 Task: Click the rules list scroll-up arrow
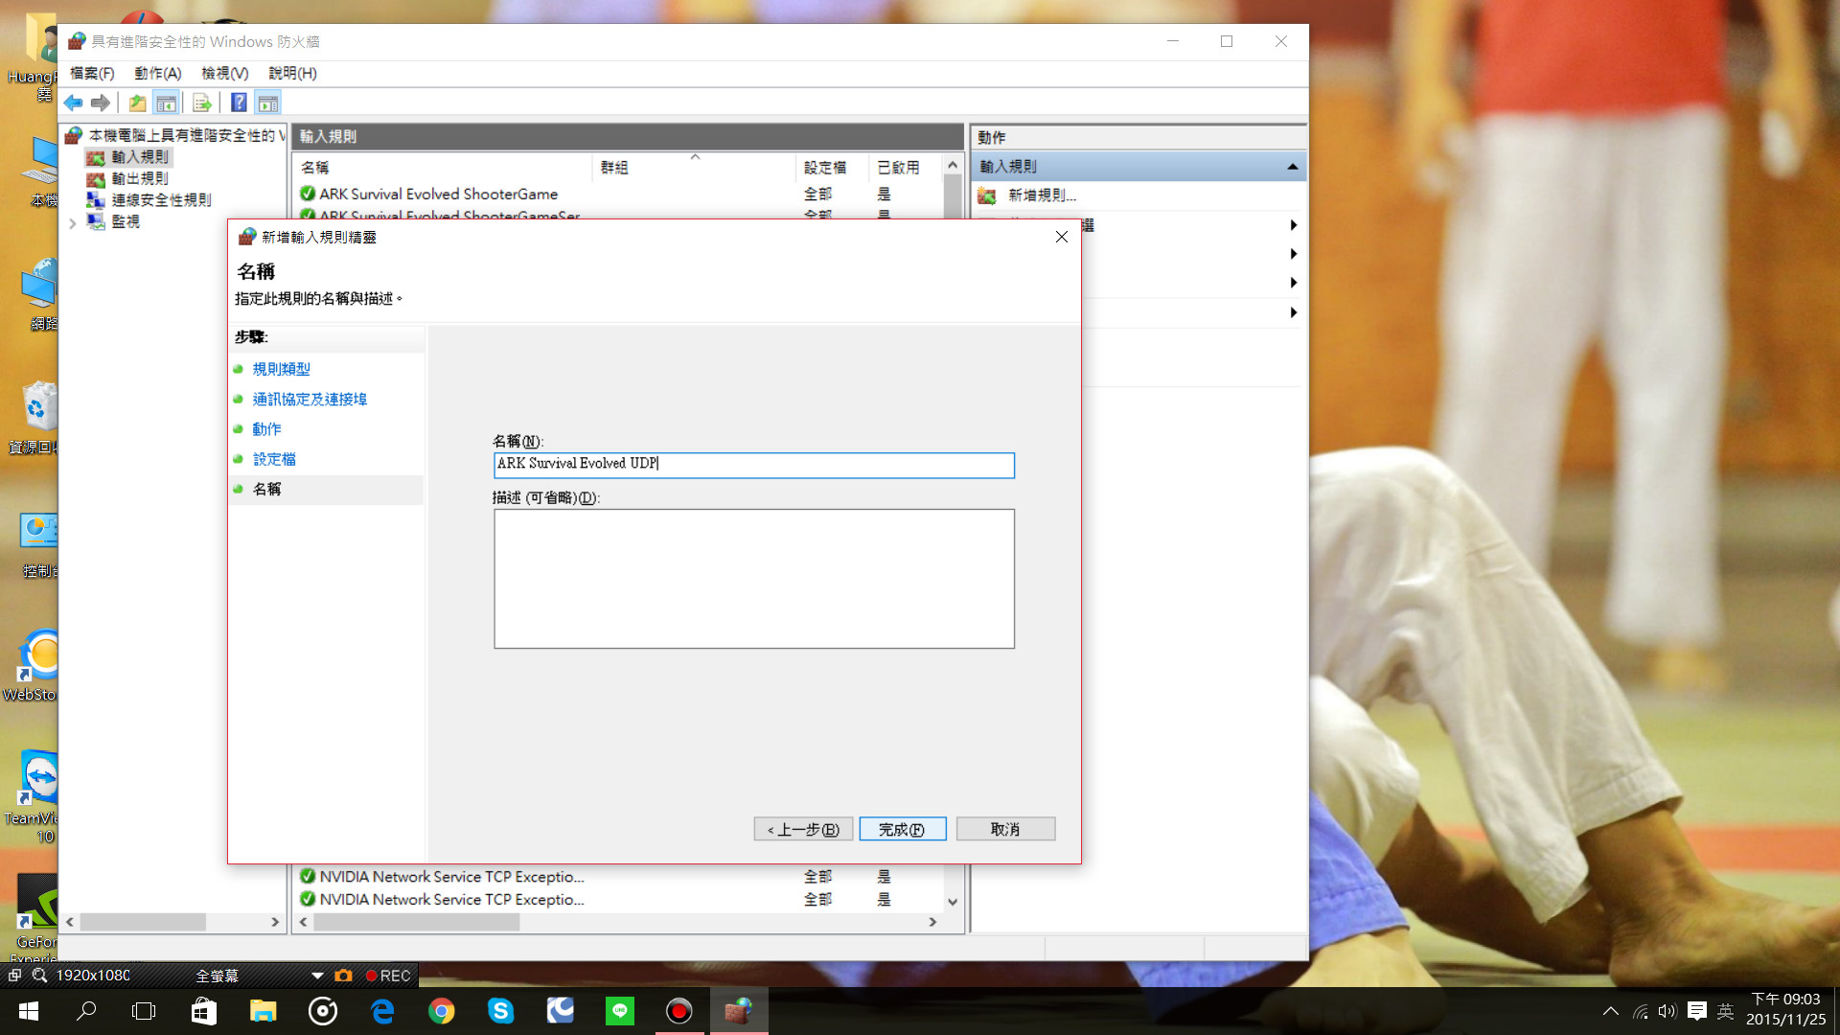952,166
